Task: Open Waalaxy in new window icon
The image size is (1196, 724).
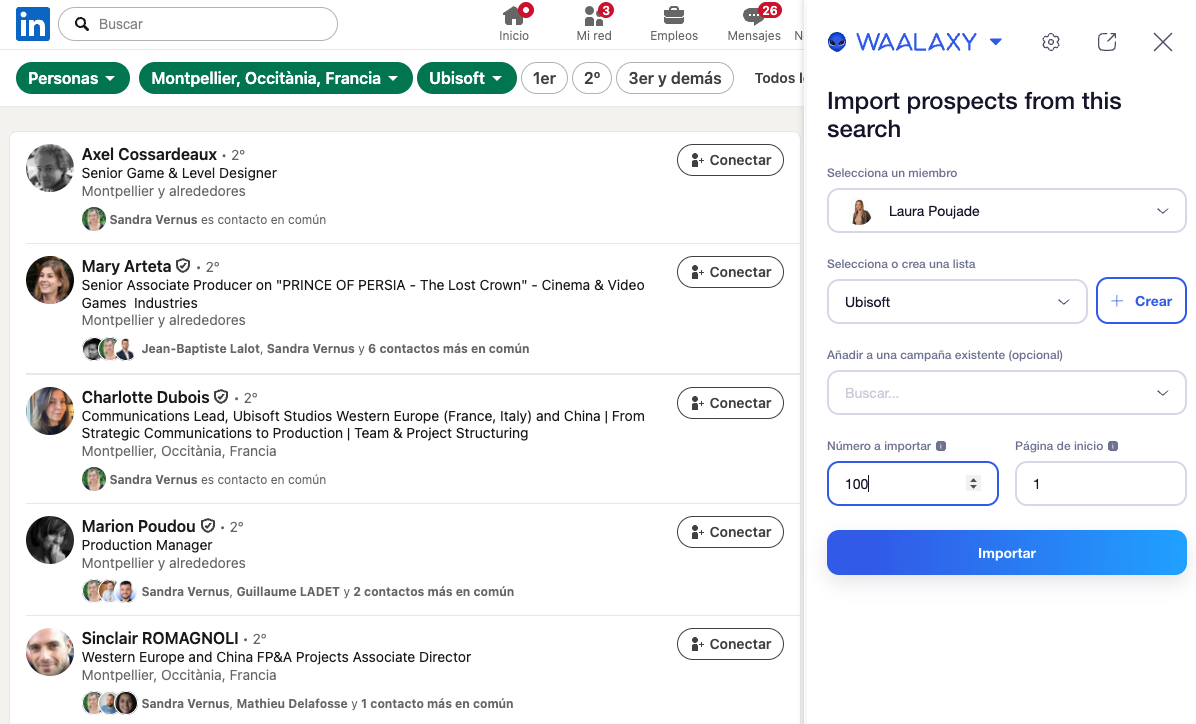Action: [1106, 42]
